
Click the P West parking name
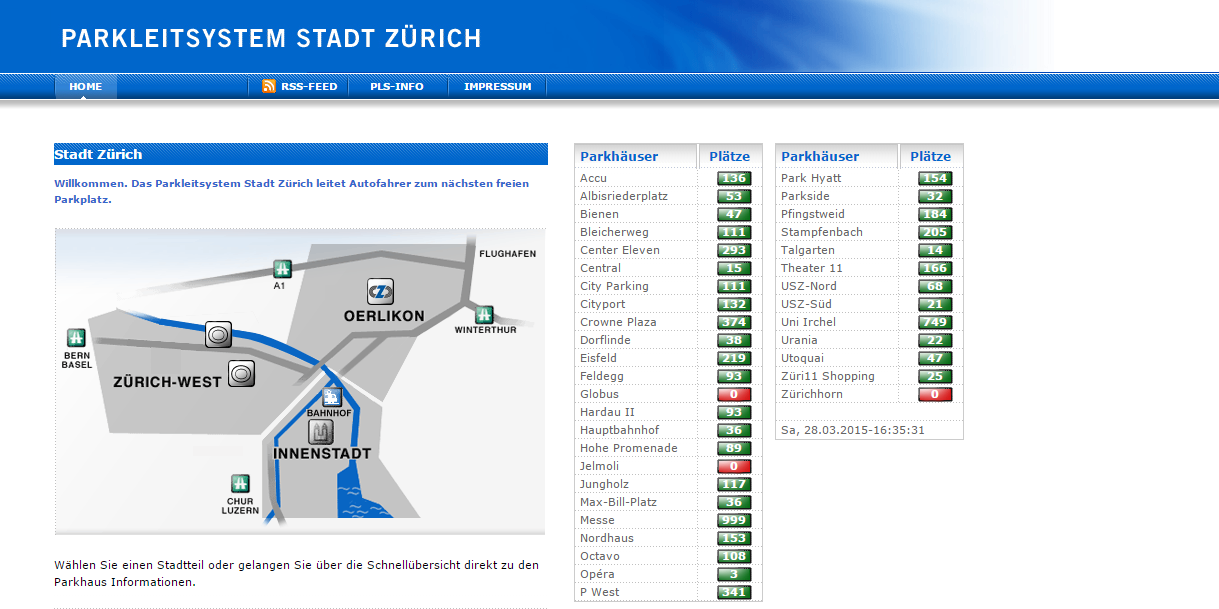(x=600, y=592)
